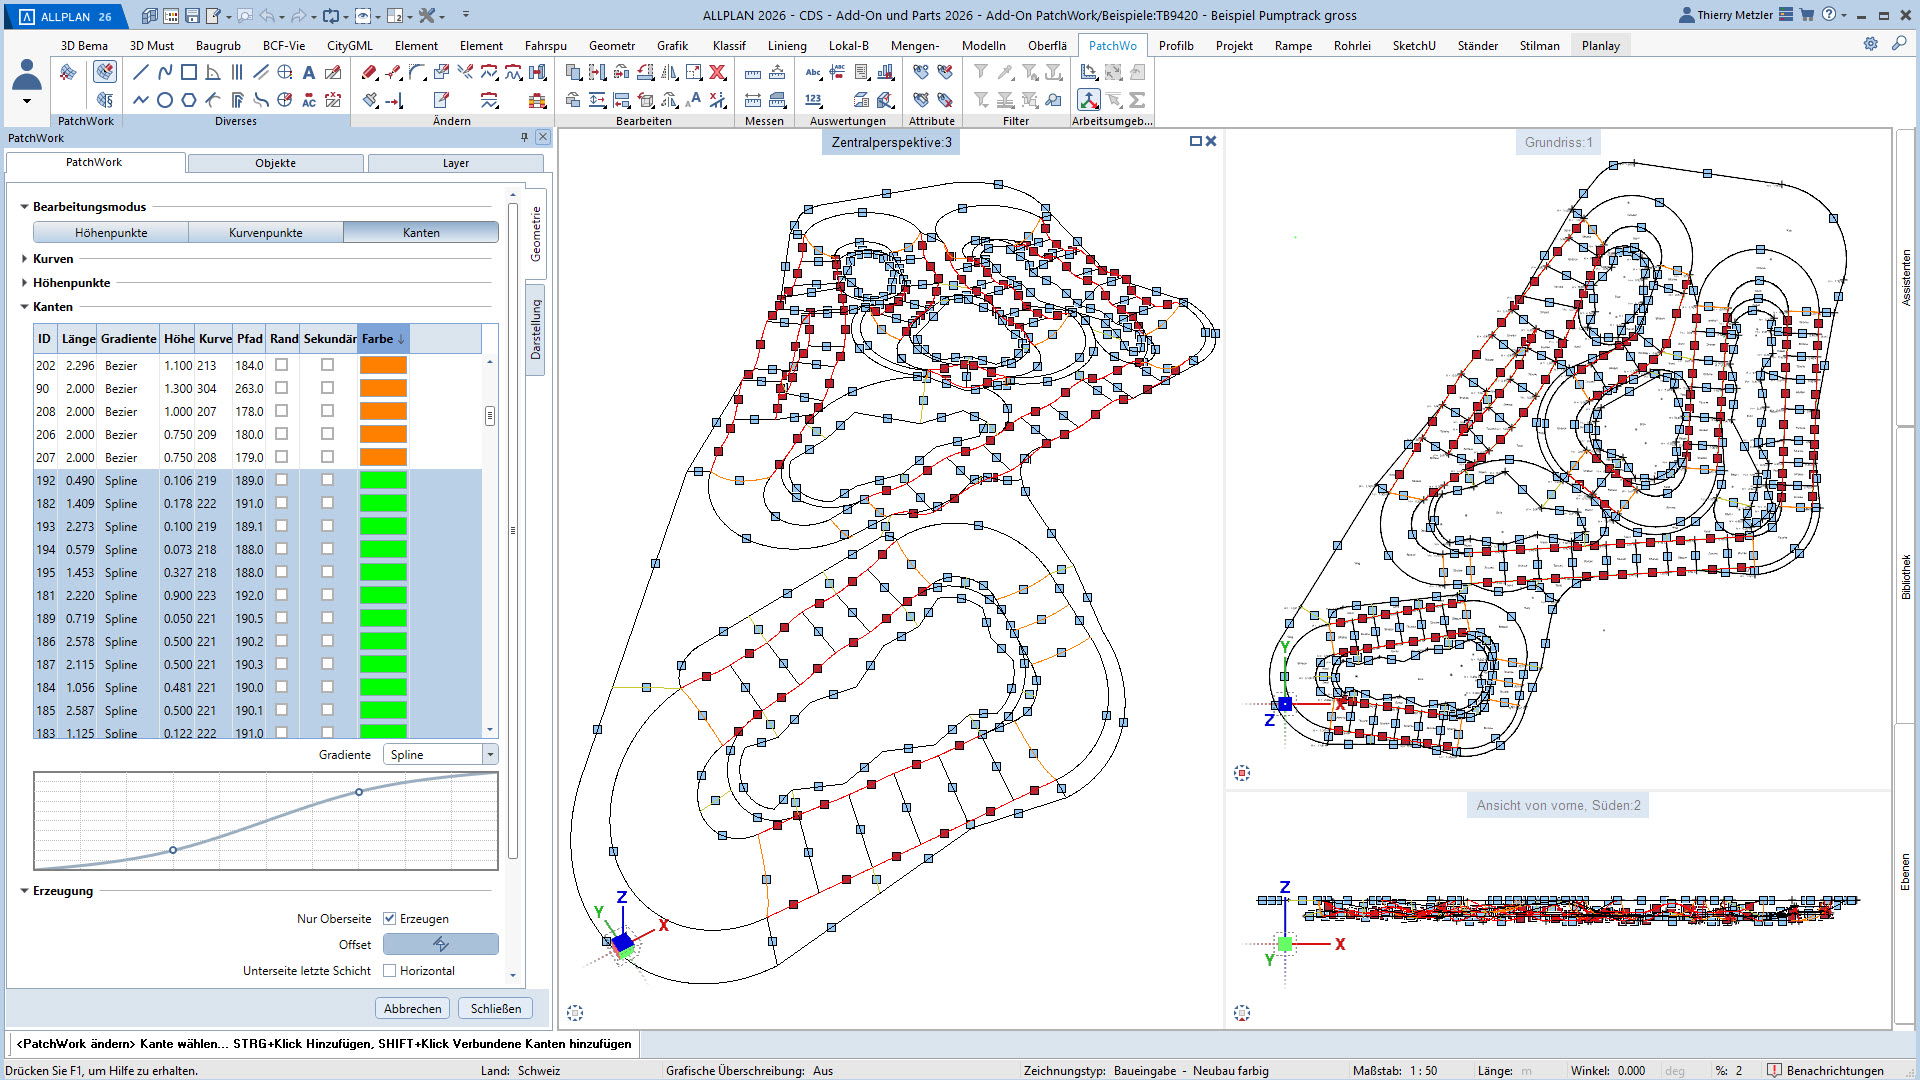Image resolution: width=1920 pixels, height=1080 pixels.
Task: Select the Line drawing tool
Action: click(x=141, y=72)
